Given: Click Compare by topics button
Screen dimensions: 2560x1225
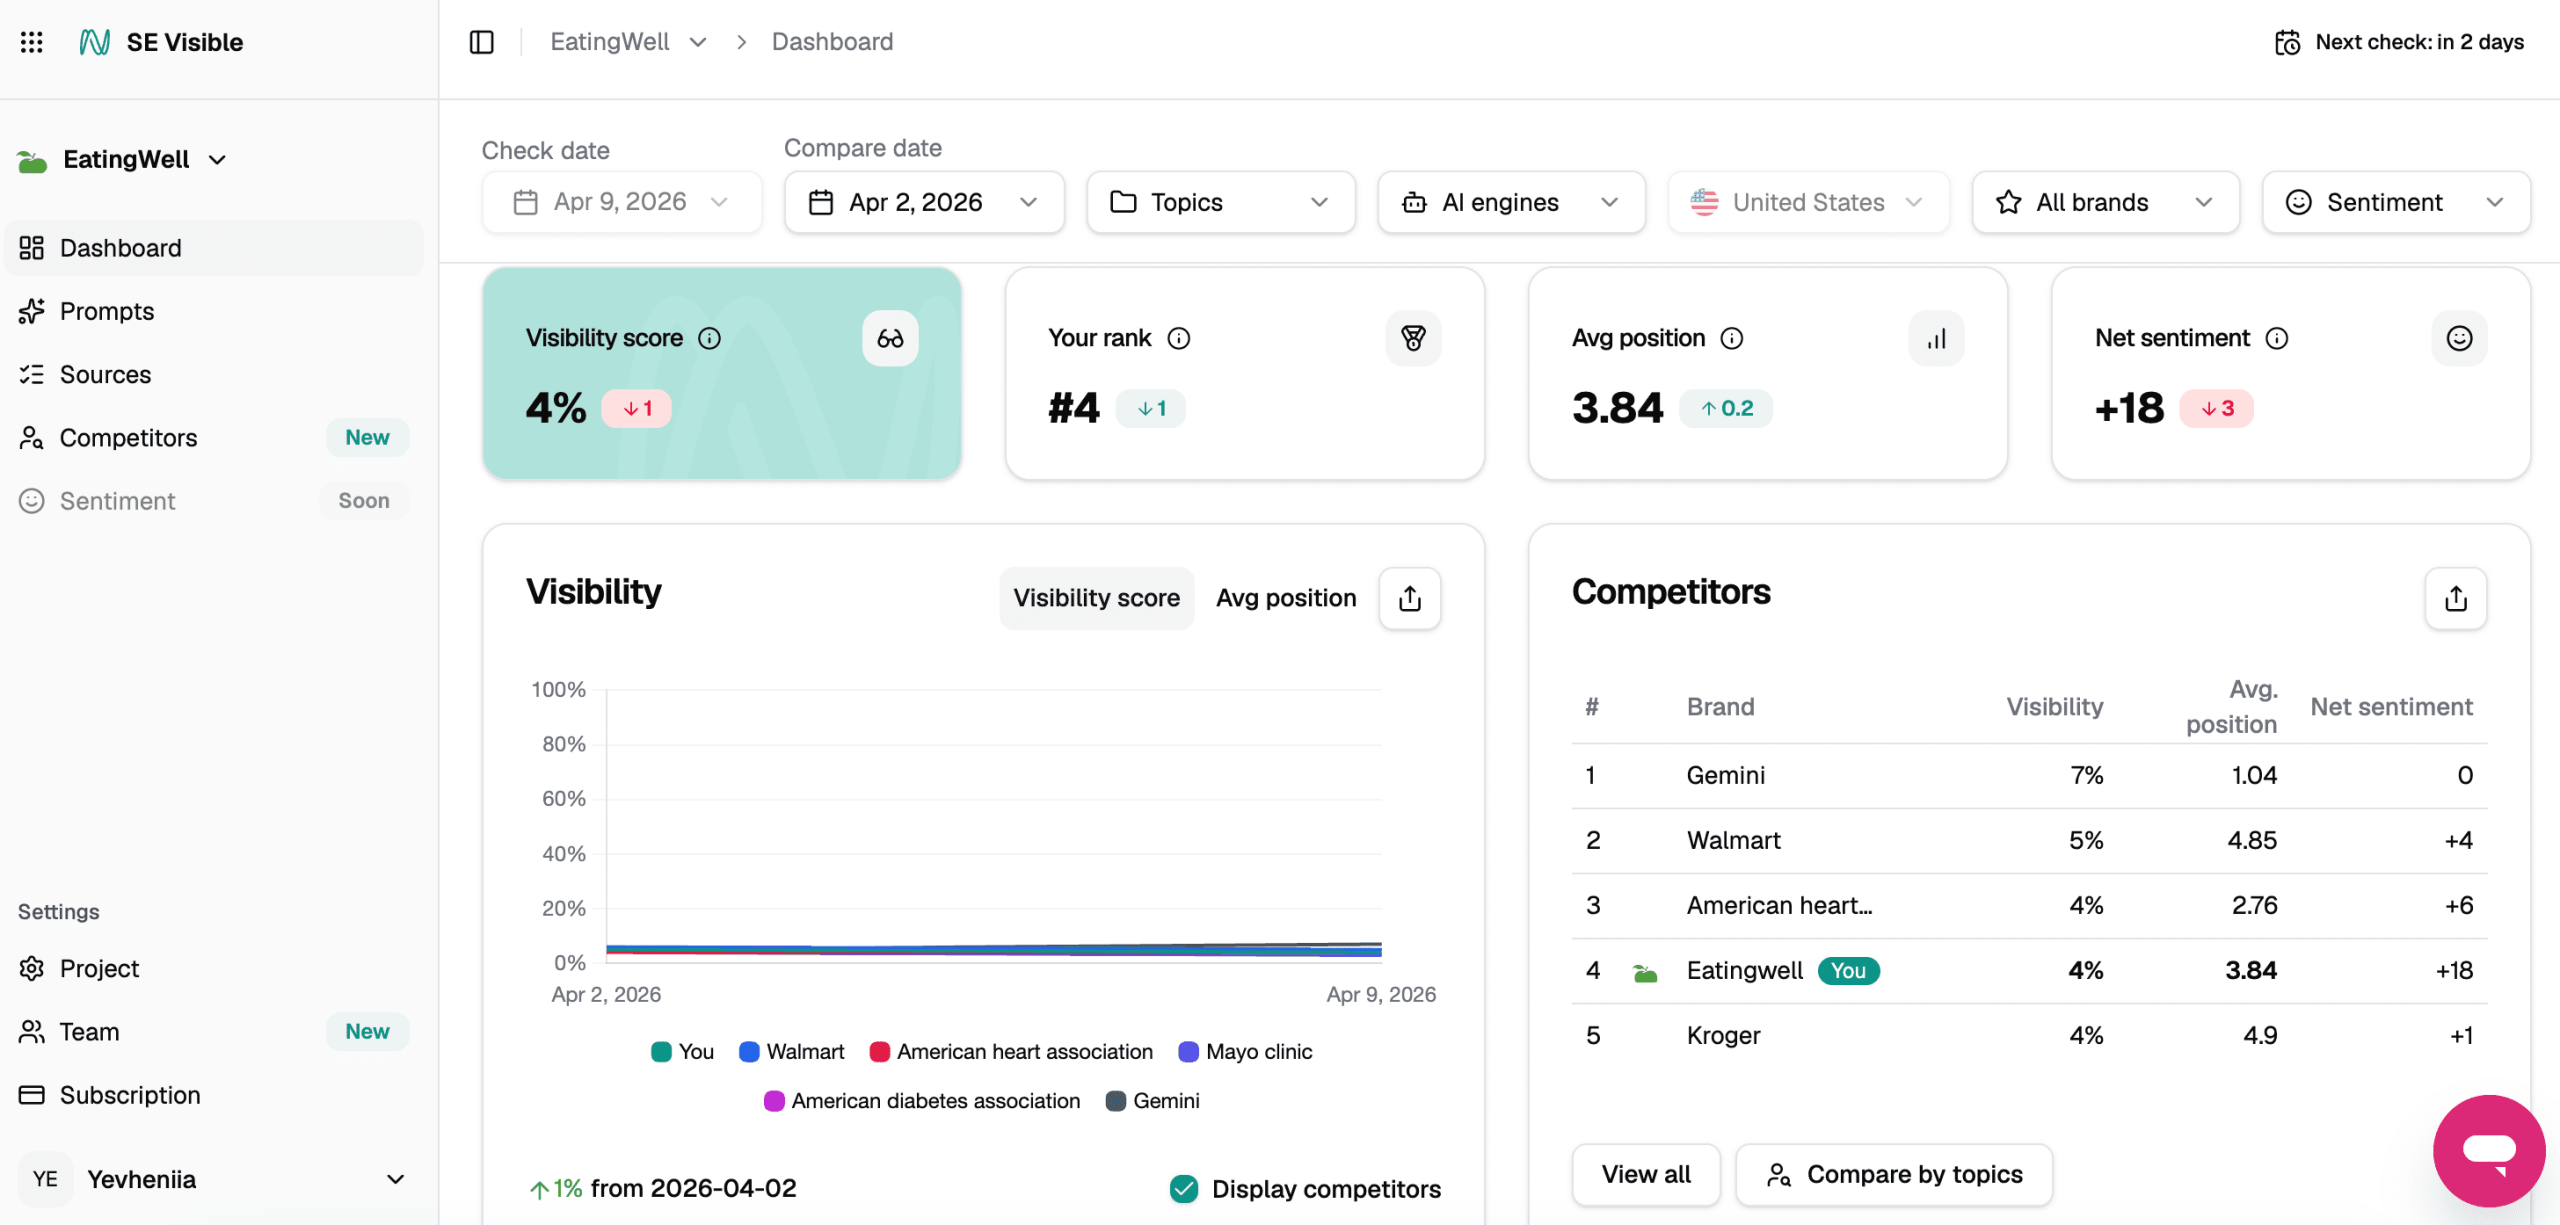Looking at the screenshot, I should click(x=1893, y=1174).
